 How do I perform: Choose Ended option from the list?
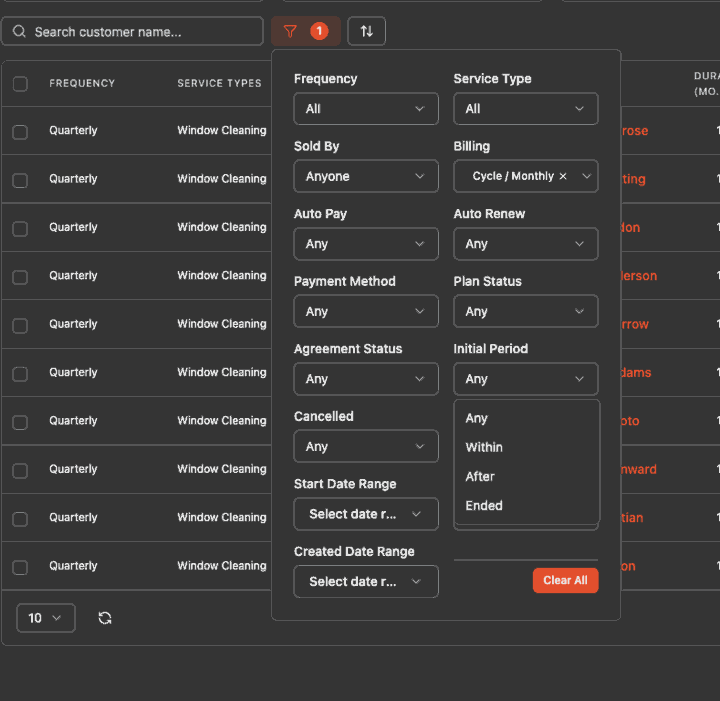484,505
